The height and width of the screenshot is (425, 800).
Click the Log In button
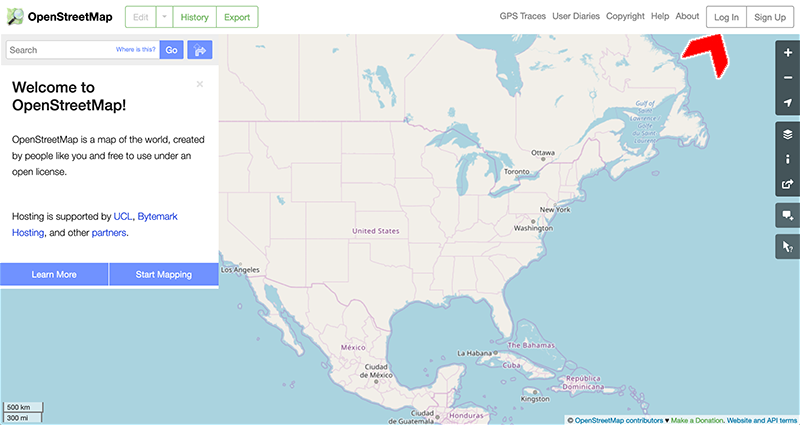pos(727,17)
